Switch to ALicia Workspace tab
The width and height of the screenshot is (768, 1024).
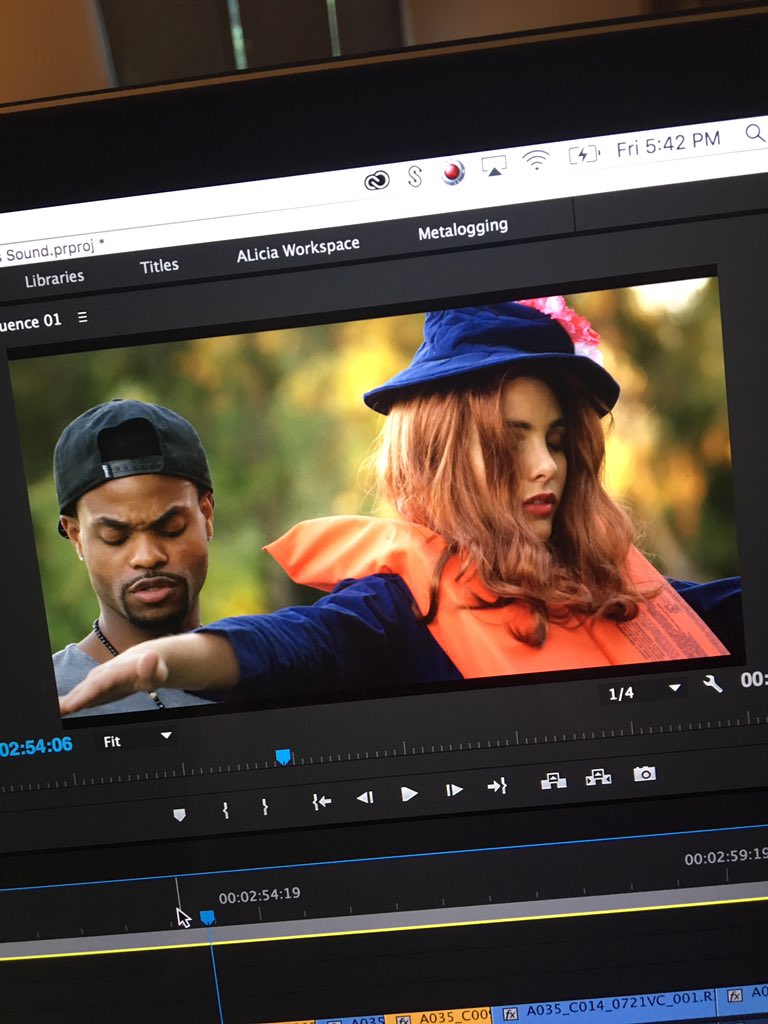(x=298, y=249)
